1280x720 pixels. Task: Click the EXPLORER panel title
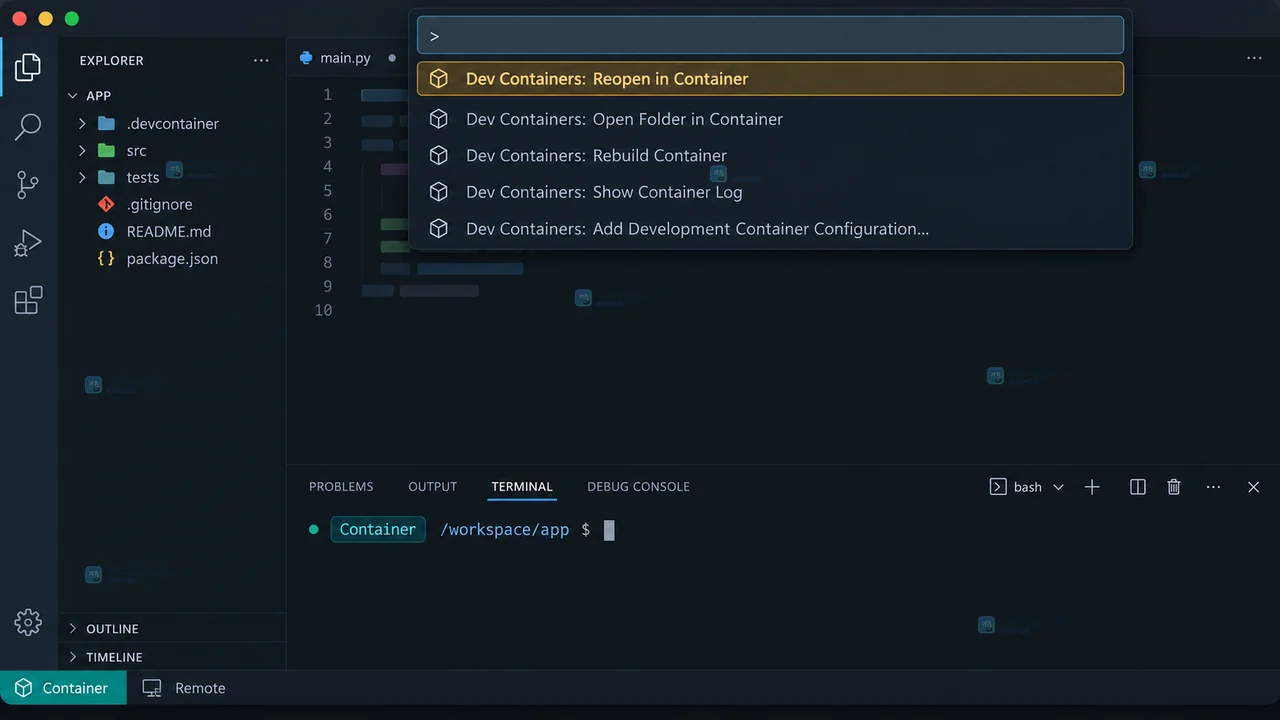click(112, 60)
